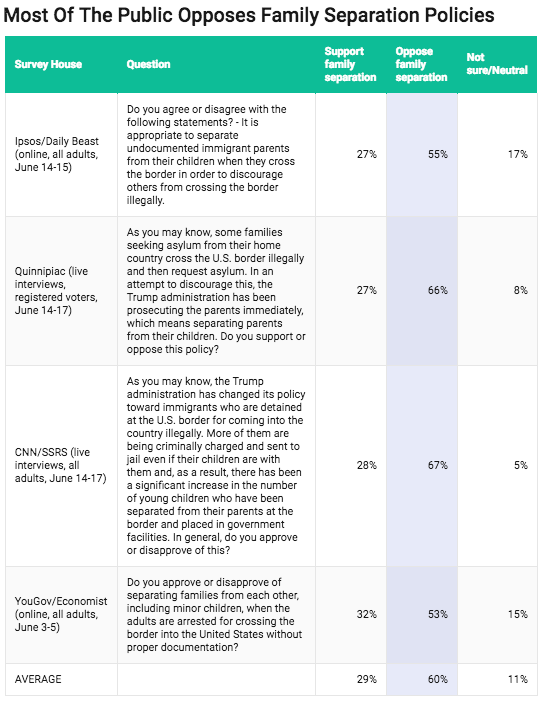The height and width of the screenshot is (703, 550).
Task: Click the Ipsos/Daily Beast survey cell
Action: (x=57, y=154)
